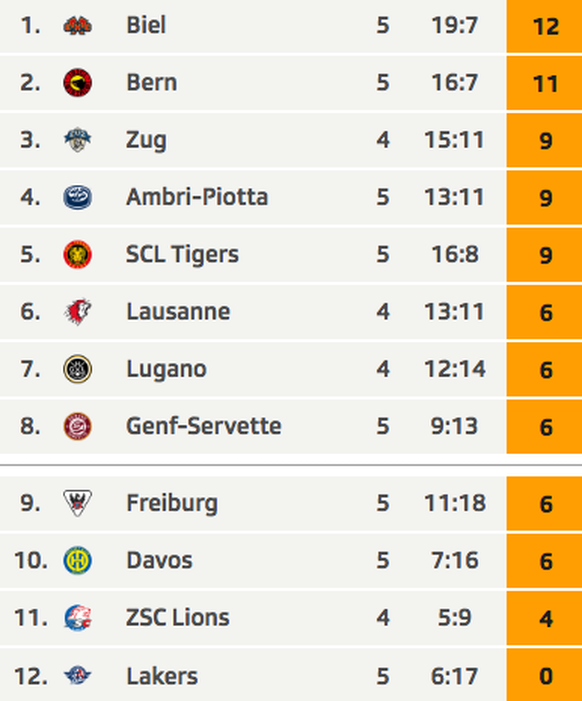Image resolution: width=582 pixels, height=701 pixels.
Task: Click the Genf-Servette crest logo
Action: pos(77,426)
